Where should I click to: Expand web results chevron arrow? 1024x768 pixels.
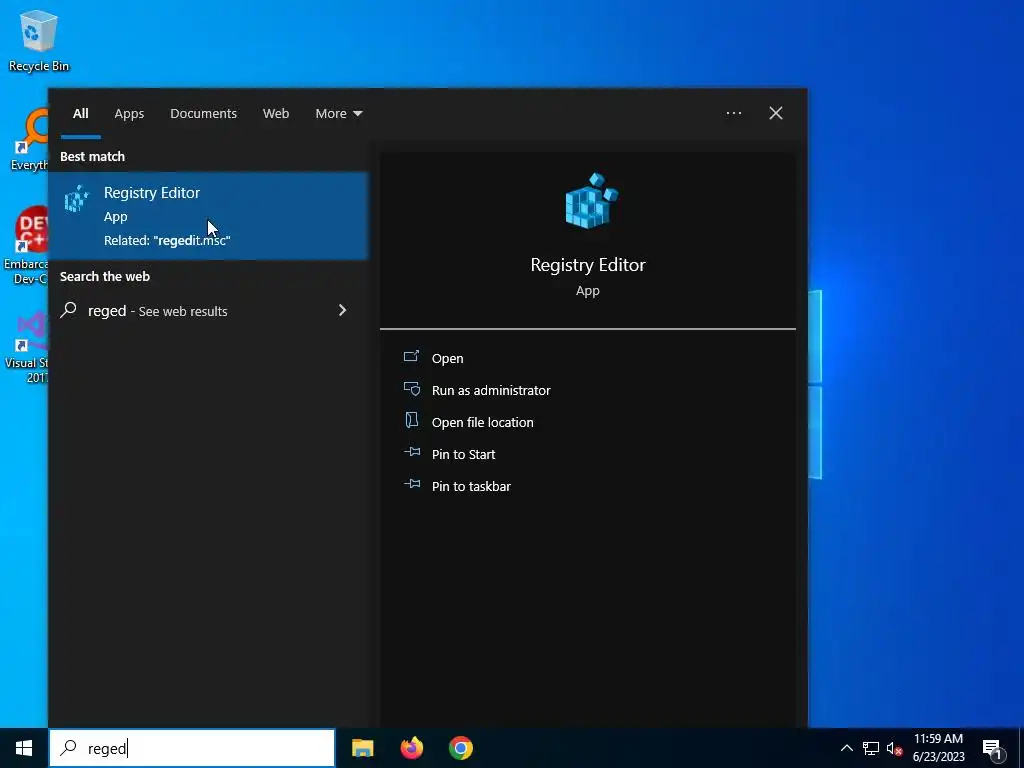(x=342, y=310)
